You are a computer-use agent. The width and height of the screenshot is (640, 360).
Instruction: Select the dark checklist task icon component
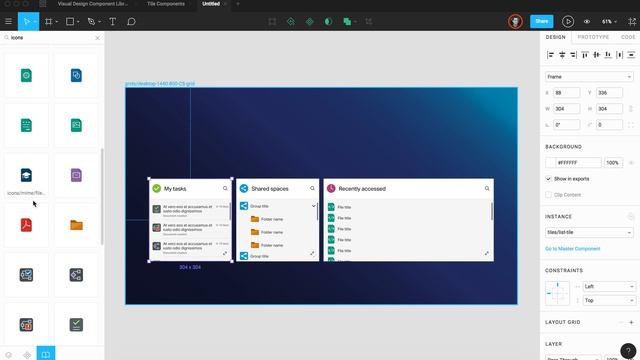point(76,325)
